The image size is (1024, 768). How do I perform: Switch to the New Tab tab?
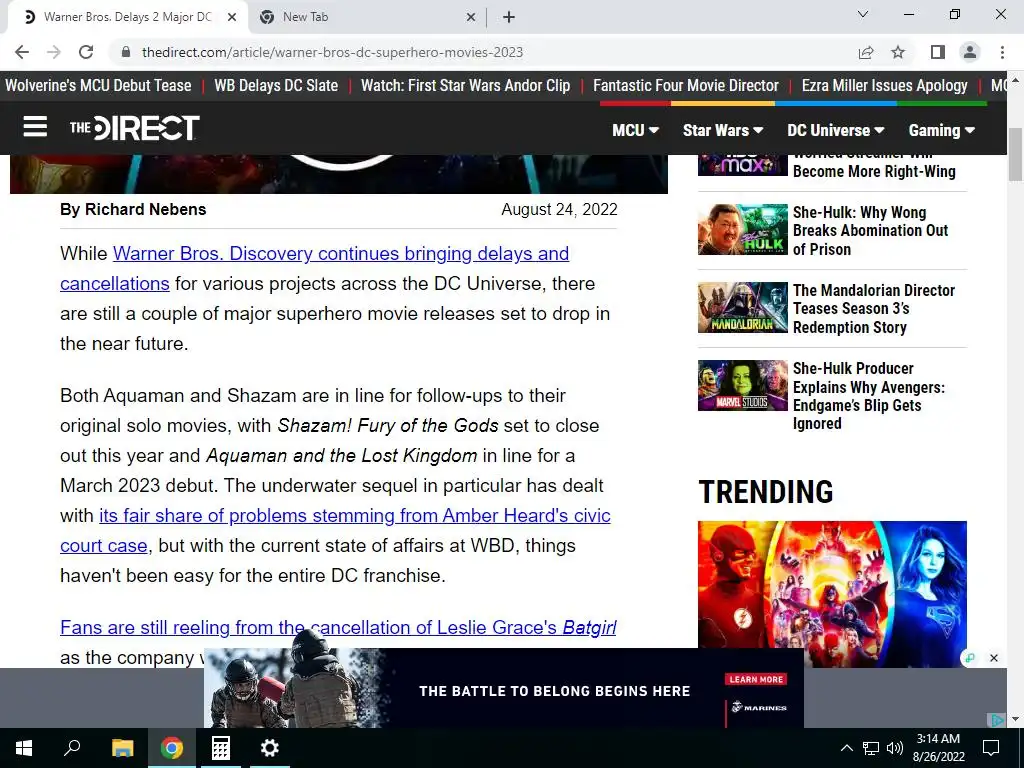point(368,17)
